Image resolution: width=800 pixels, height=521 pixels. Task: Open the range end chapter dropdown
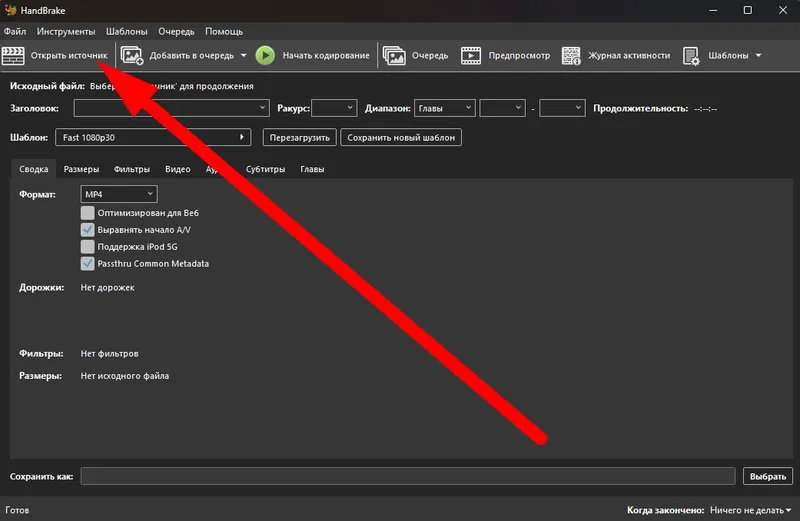point(562,108)
